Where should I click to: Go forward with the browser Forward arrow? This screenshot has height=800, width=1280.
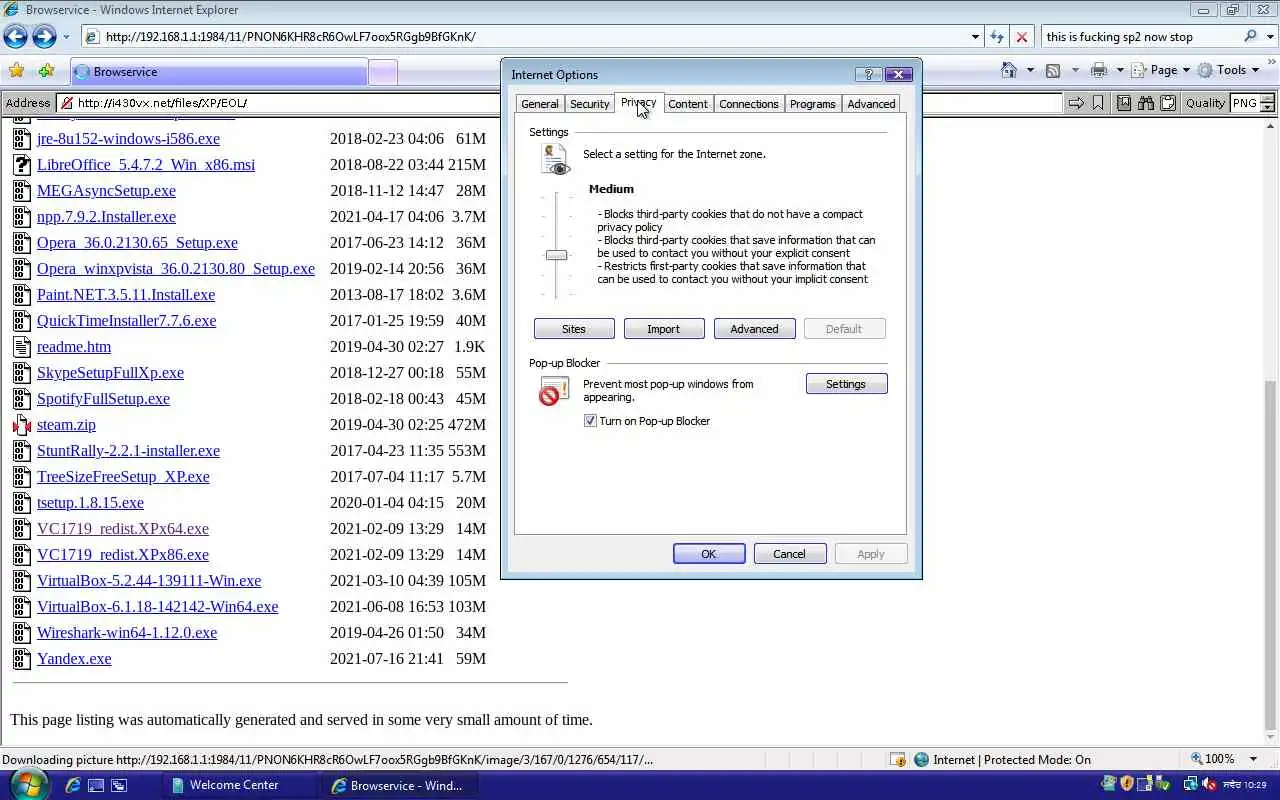(44, 37)
